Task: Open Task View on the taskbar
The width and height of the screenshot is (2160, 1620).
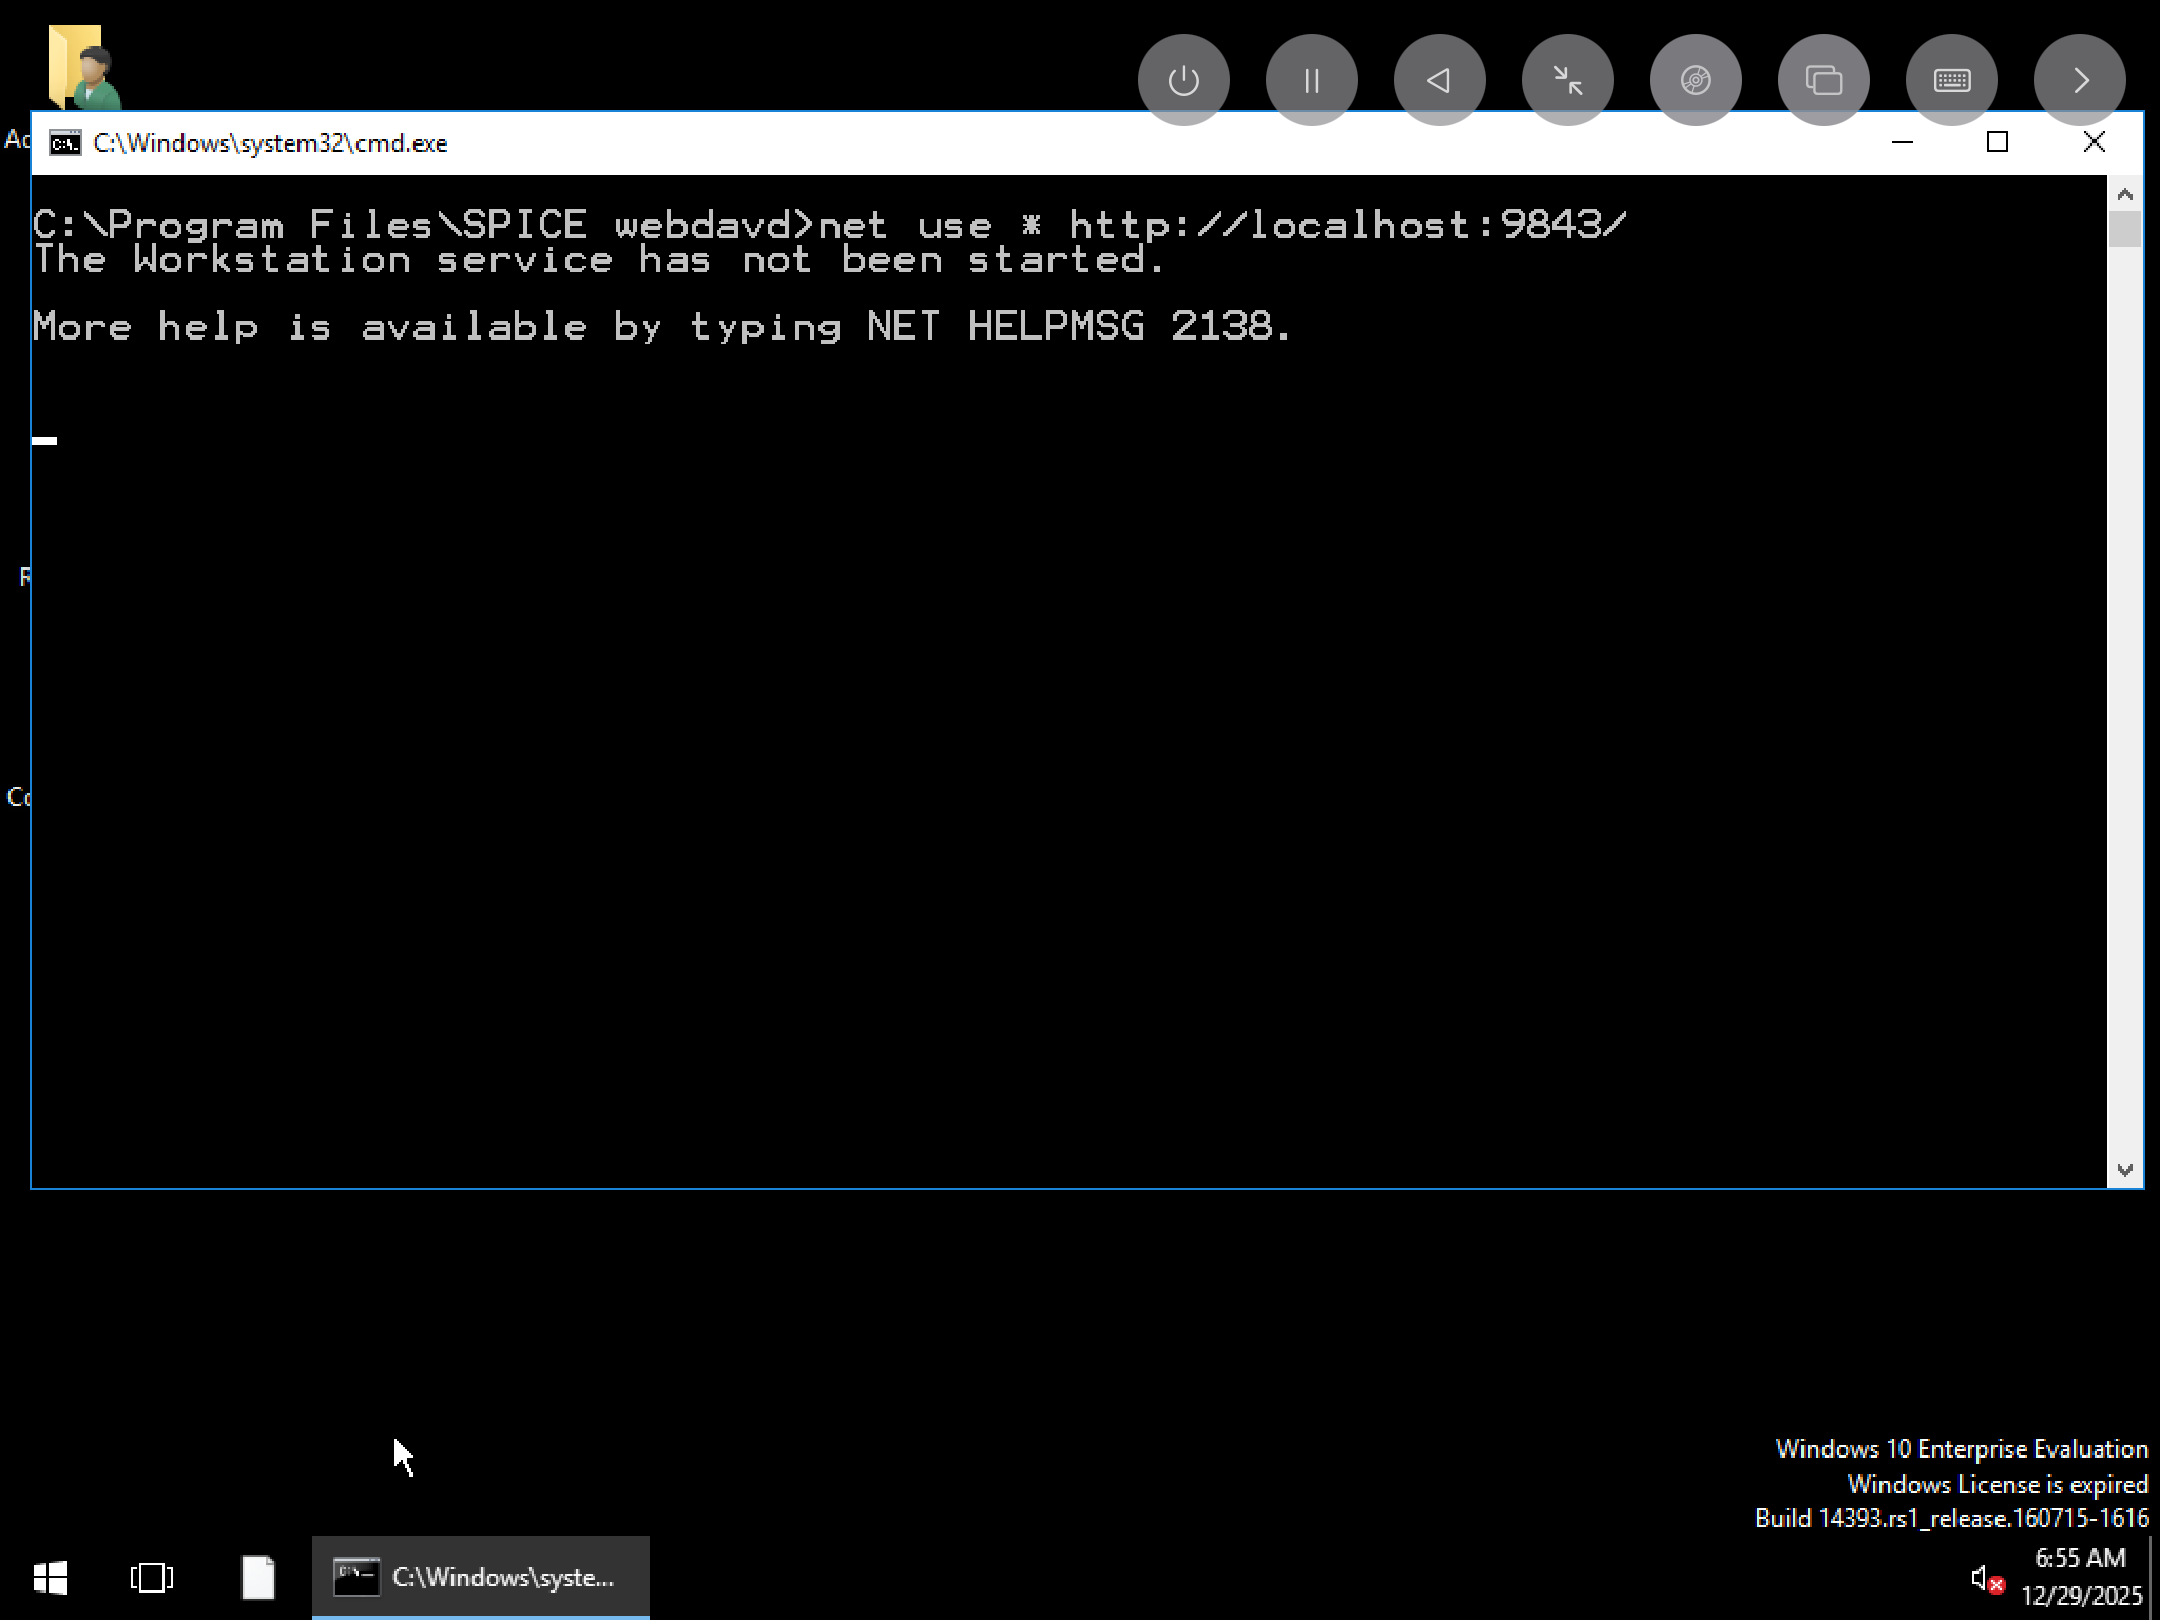Action: (152, 1578)
